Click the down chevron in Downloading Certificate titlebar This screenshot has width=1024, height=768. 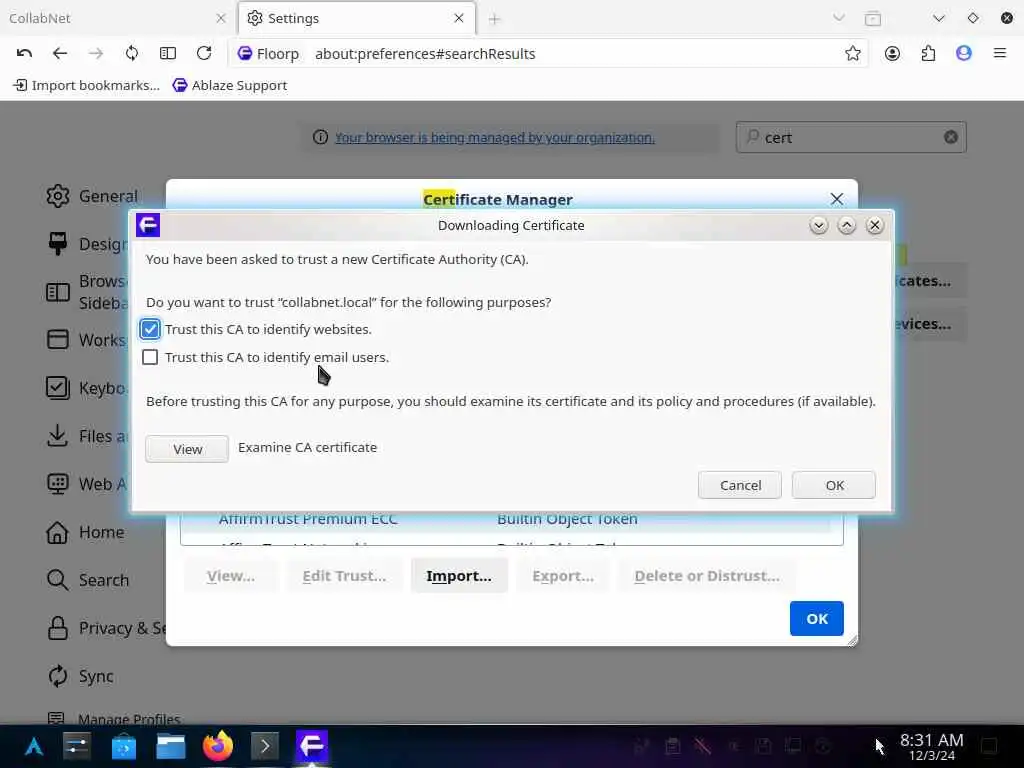818,225
